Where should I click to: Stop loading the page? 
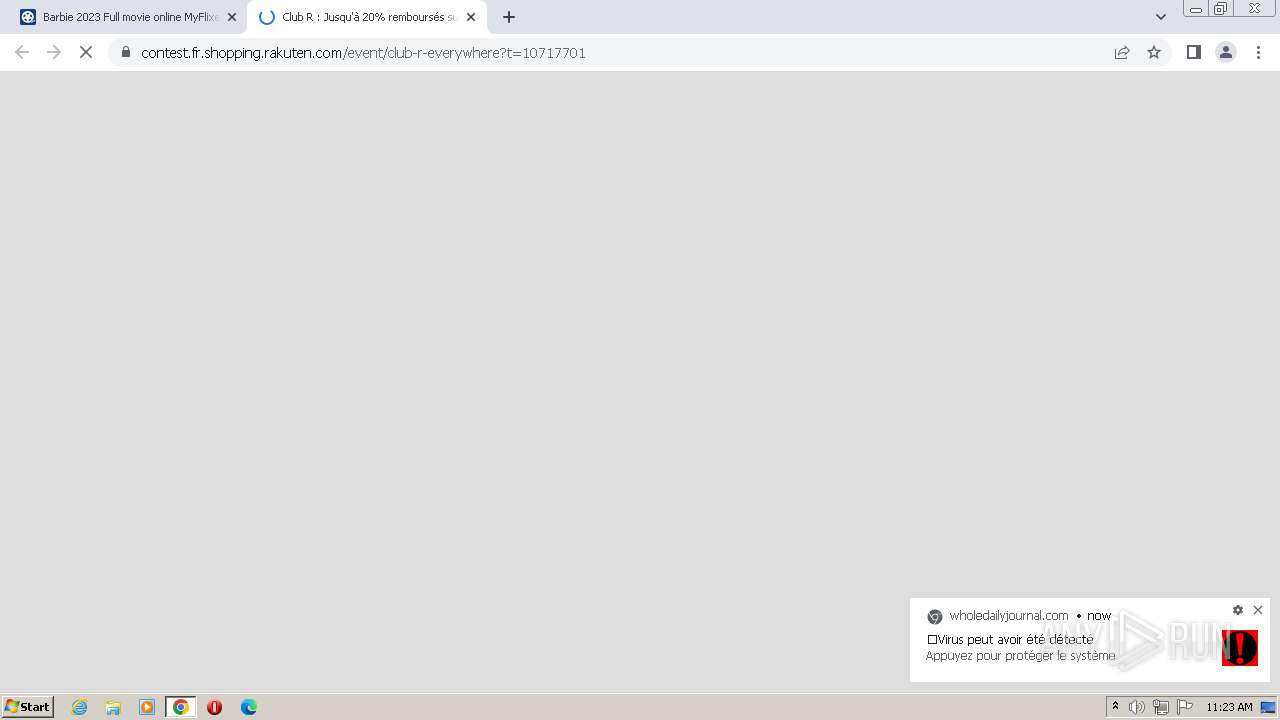[x=86, y=52]
